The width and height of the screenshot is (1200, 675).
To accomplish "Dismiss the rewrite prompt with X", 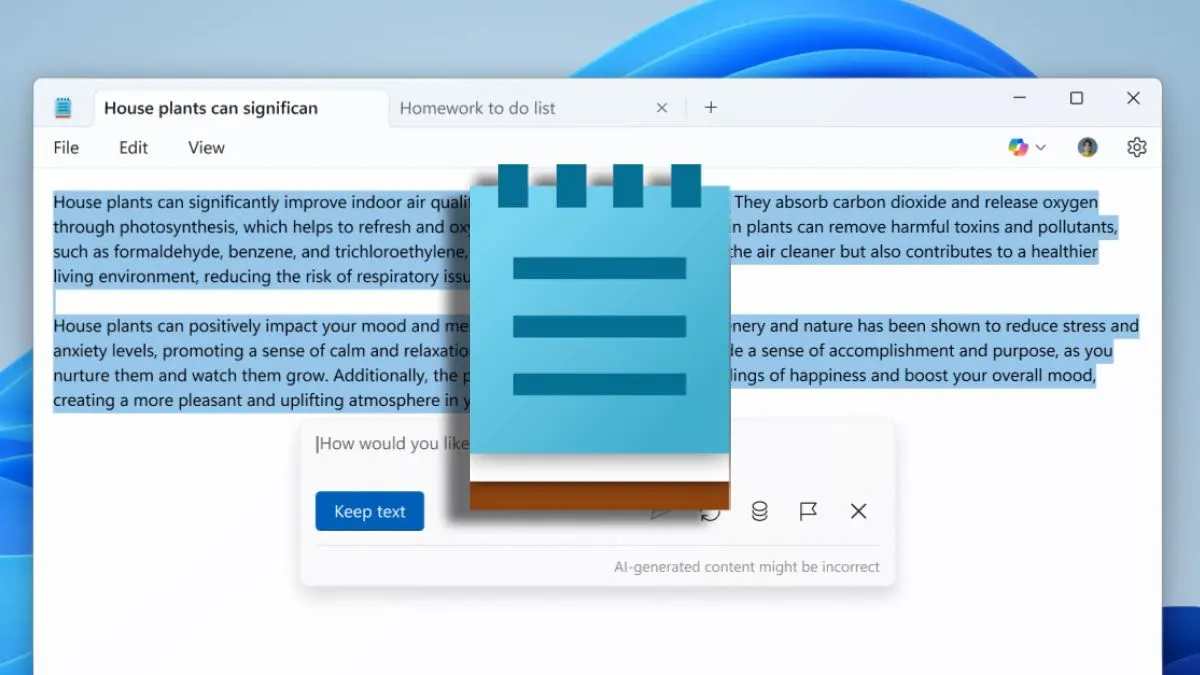I will pos(858,511).
